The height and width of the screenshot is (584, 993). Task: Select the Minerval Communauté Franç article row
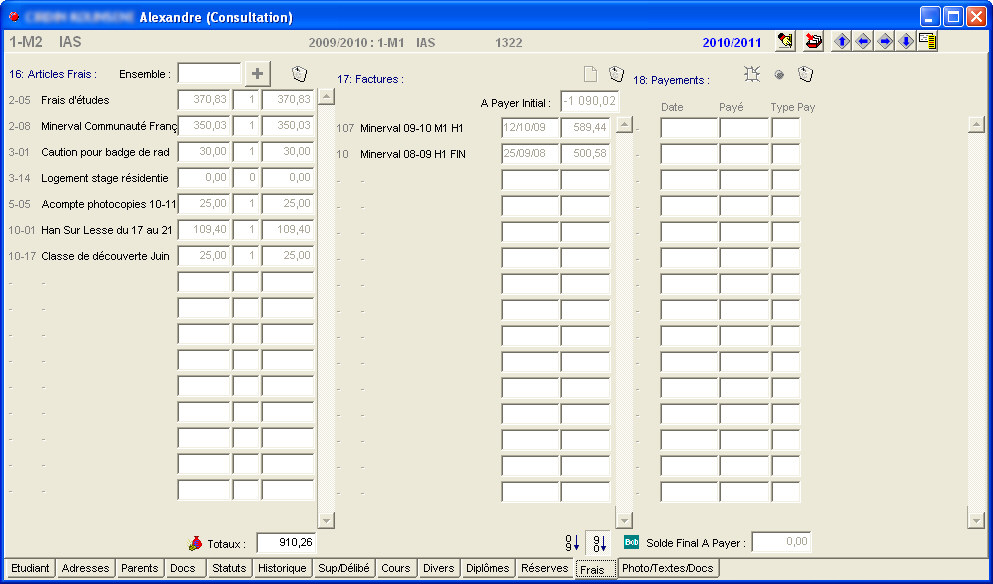(x=161, y=126)
